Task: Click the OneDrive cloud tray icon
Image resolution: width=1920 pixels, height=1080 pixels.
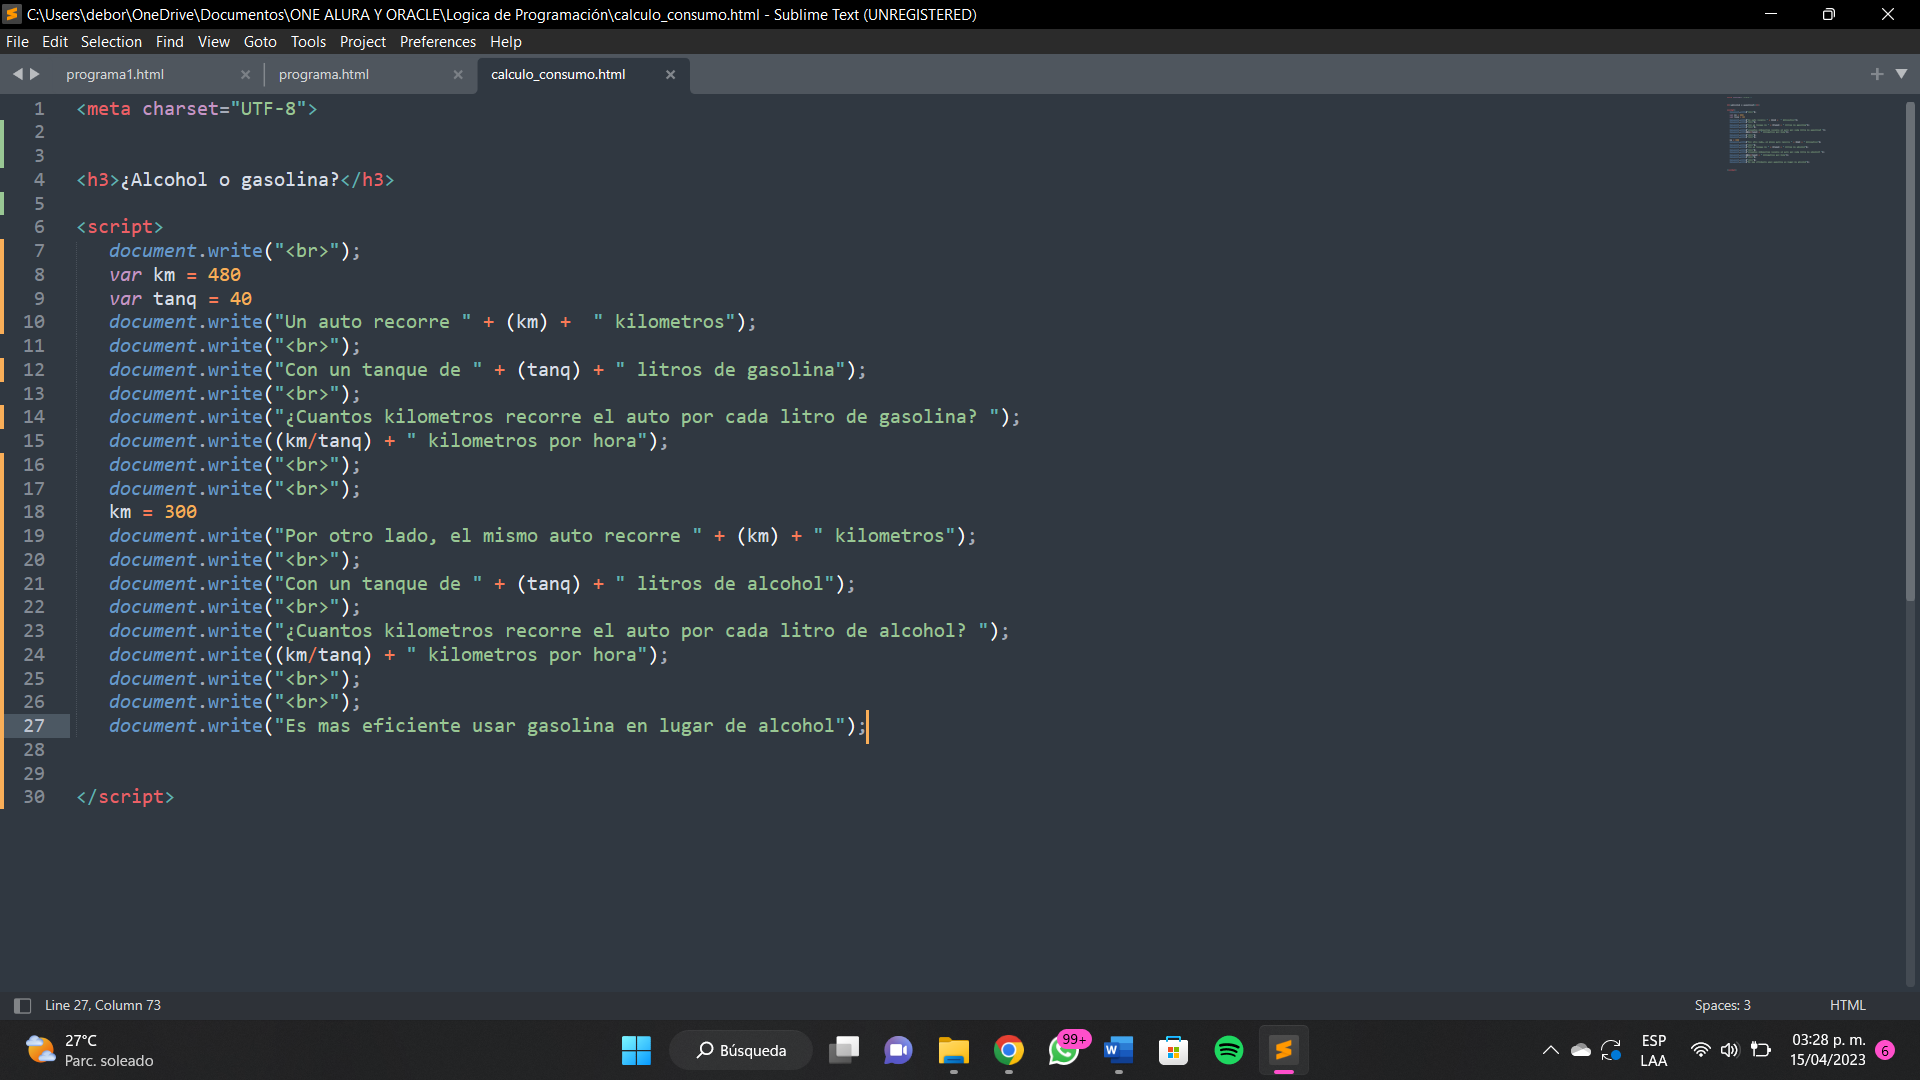Action: click(1581, 1050)
